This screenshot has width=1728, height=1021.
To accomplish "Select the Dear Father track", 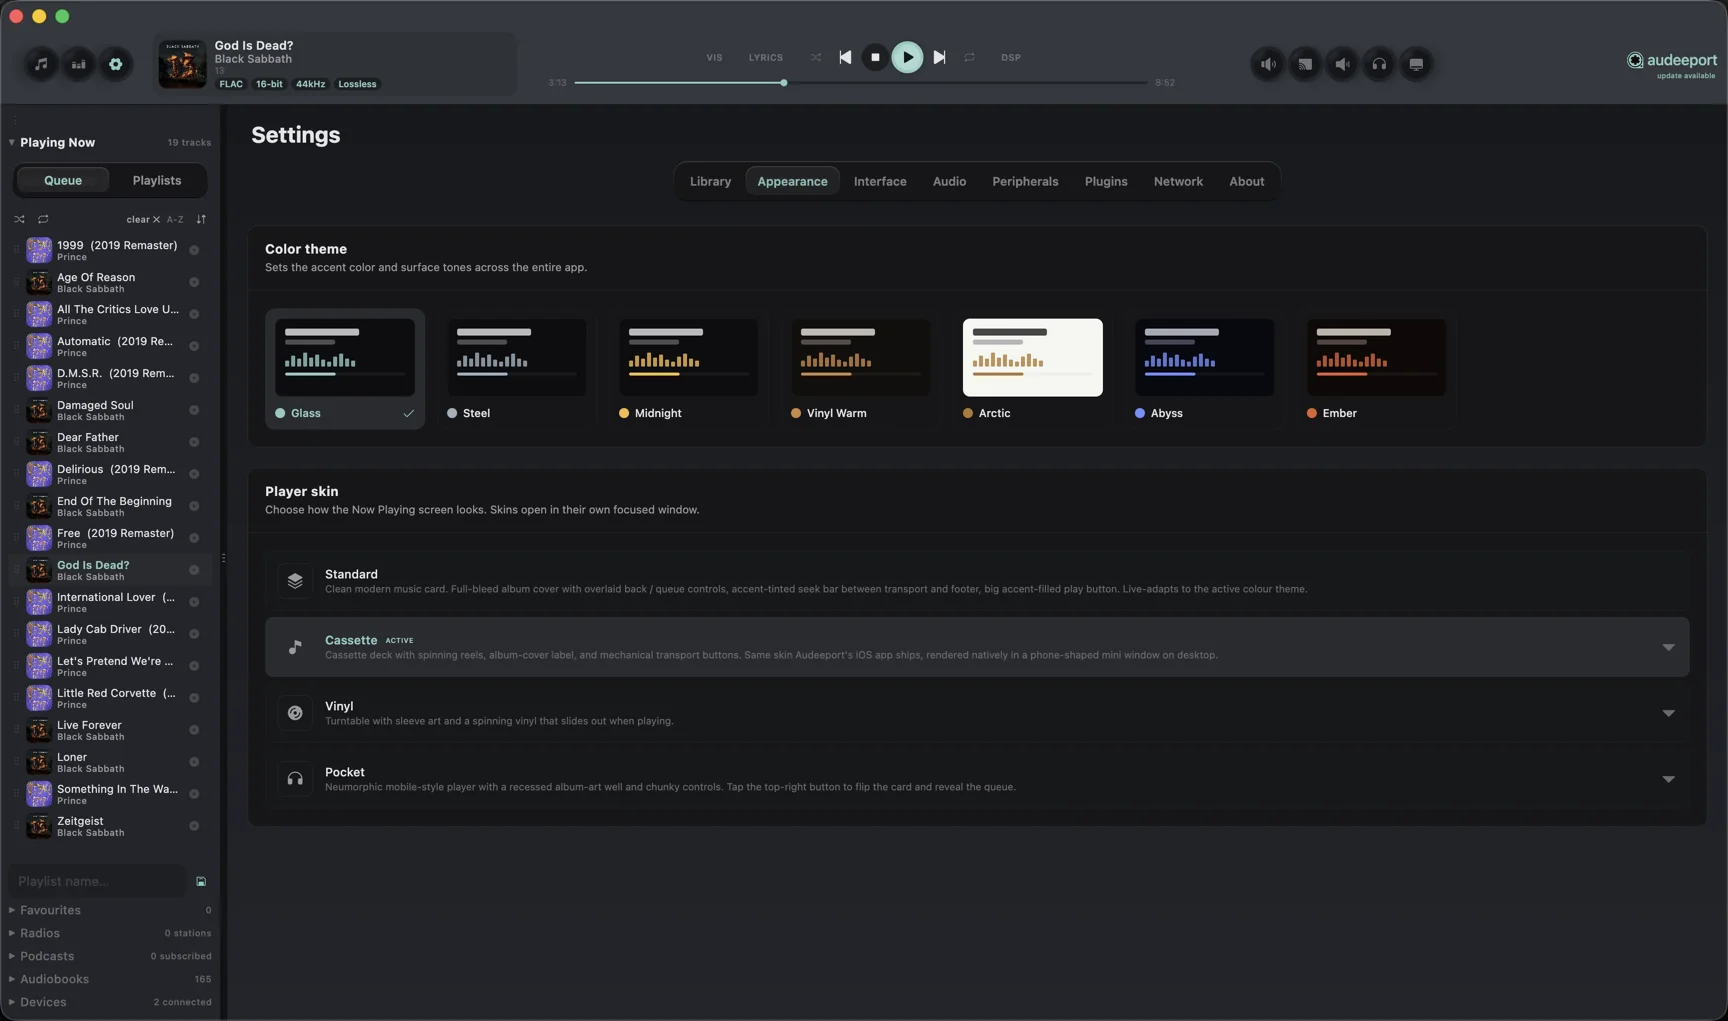I will pos(110,442).
